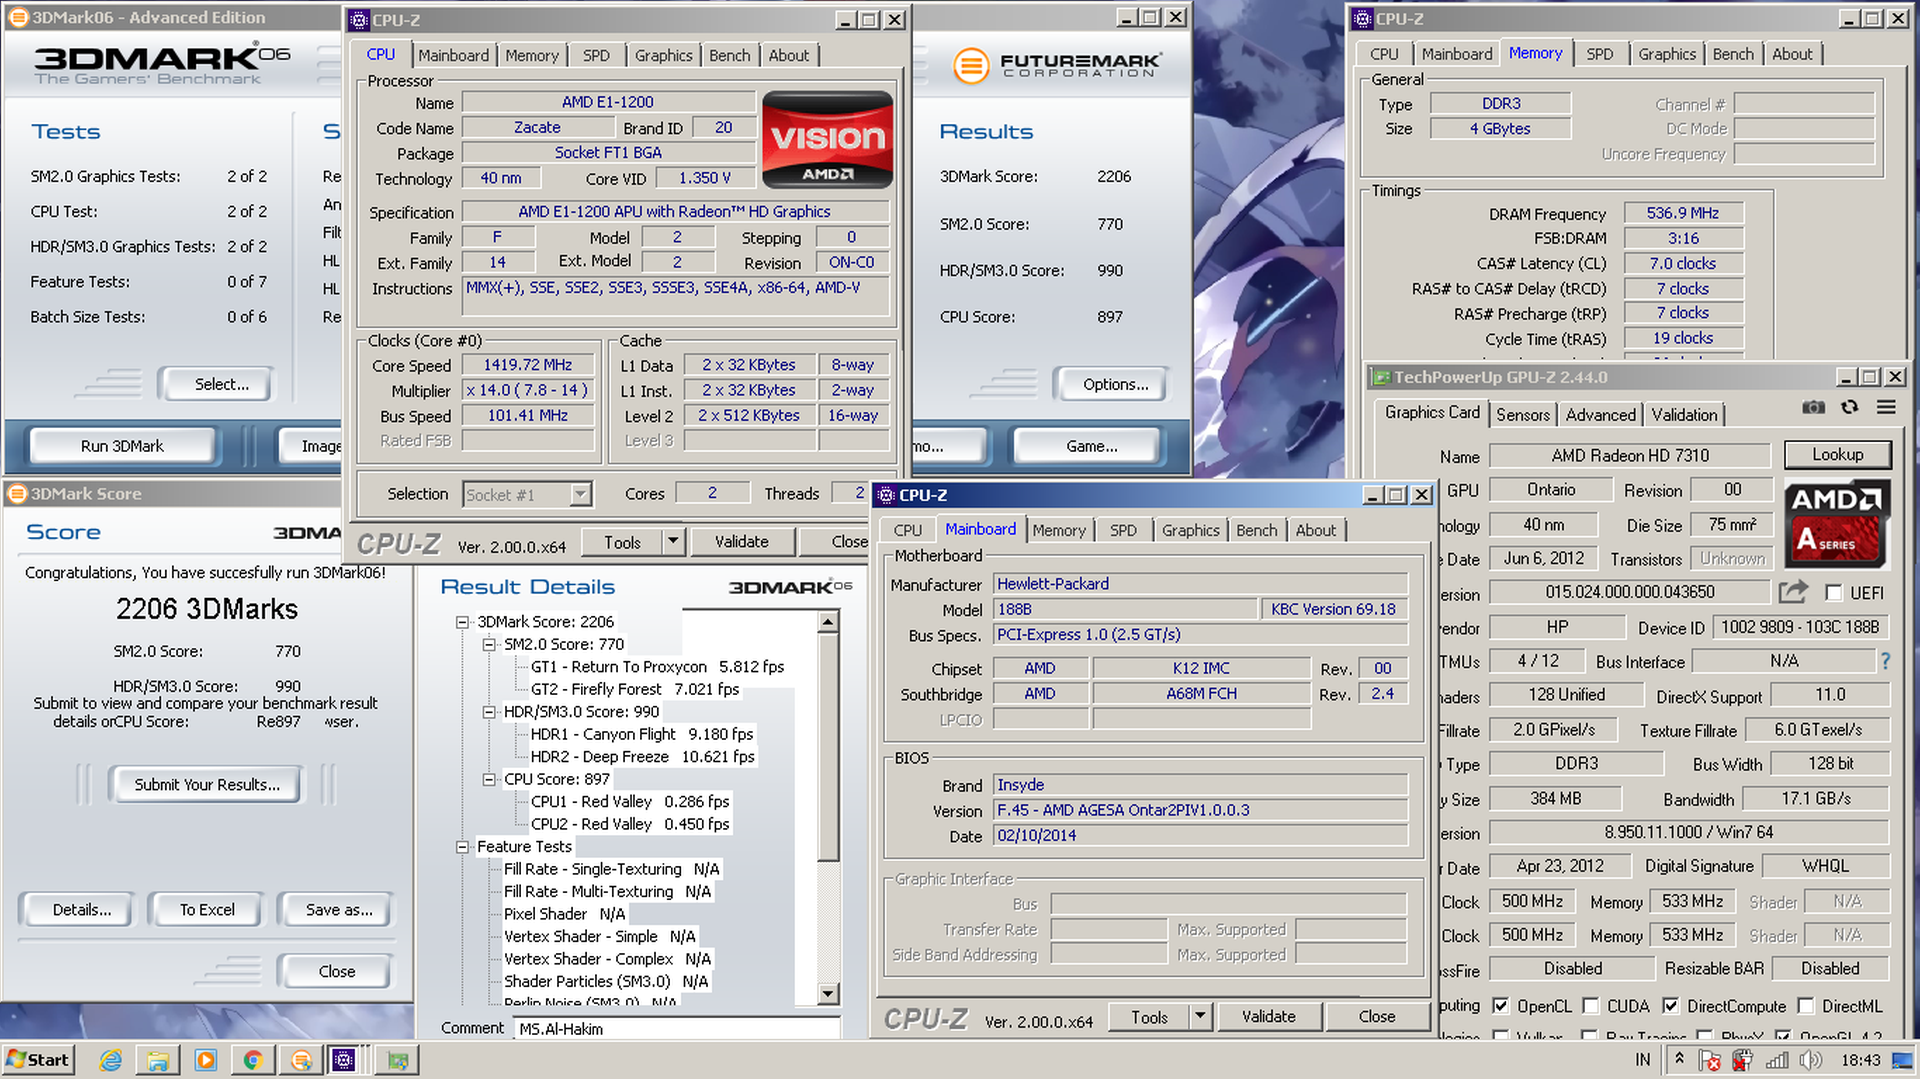Image resolution: width=1920 pixels, height=1079 pixels.
Task: Open Google Chrome from the taskbar
Action: pyautogui.click(x=253, y=1060)
